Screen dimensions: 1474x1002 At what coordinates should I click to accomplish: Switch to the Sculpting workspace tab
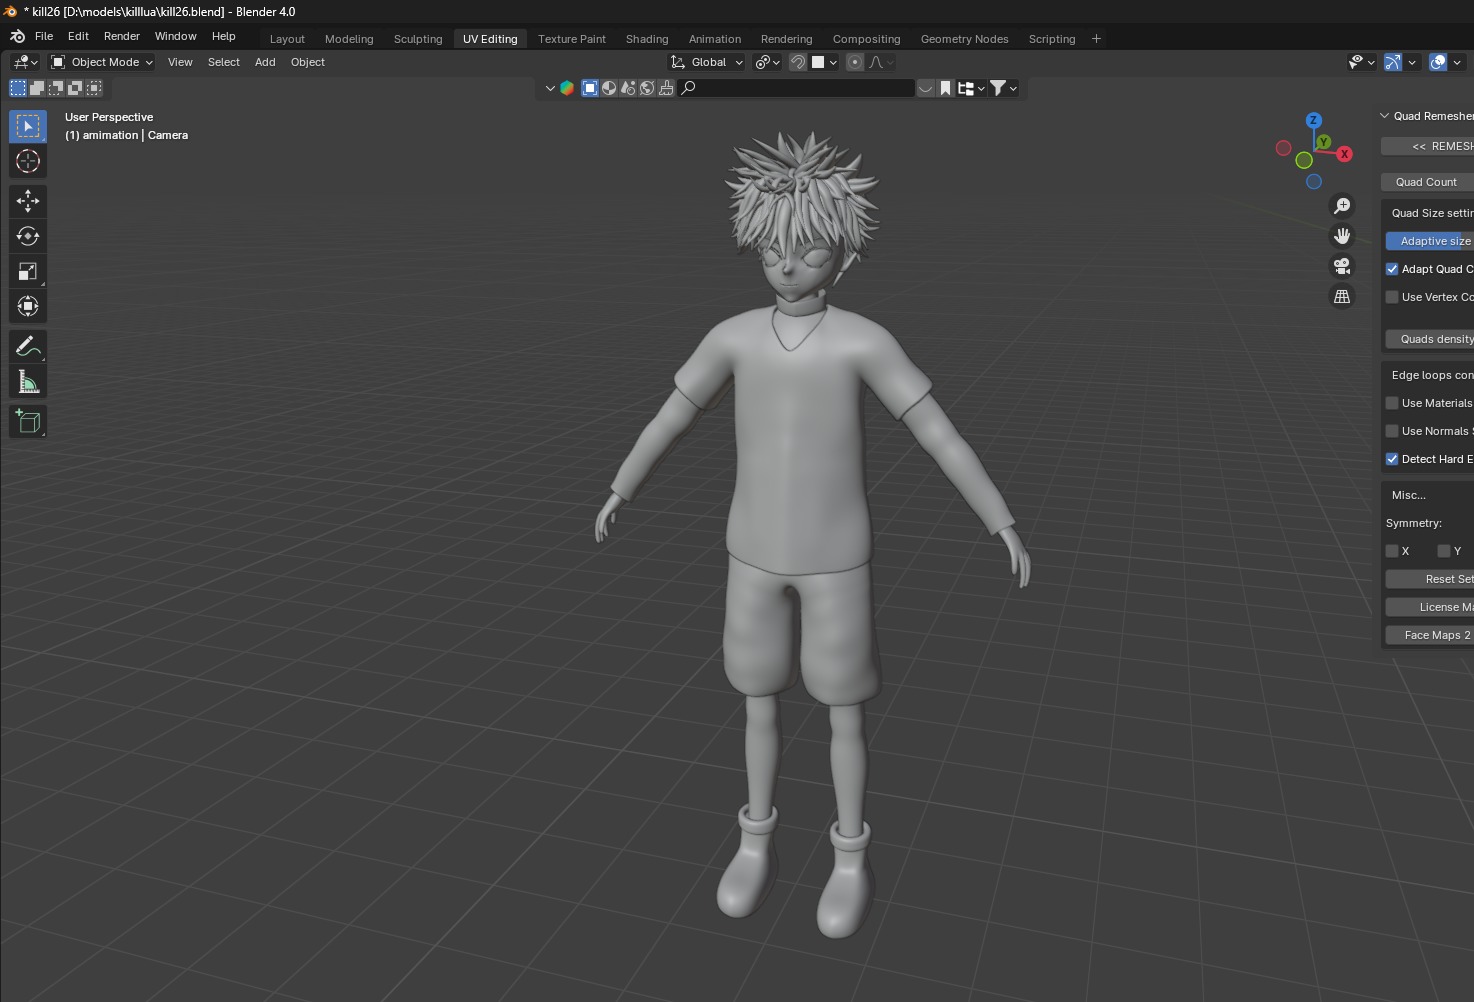[418, 39]
